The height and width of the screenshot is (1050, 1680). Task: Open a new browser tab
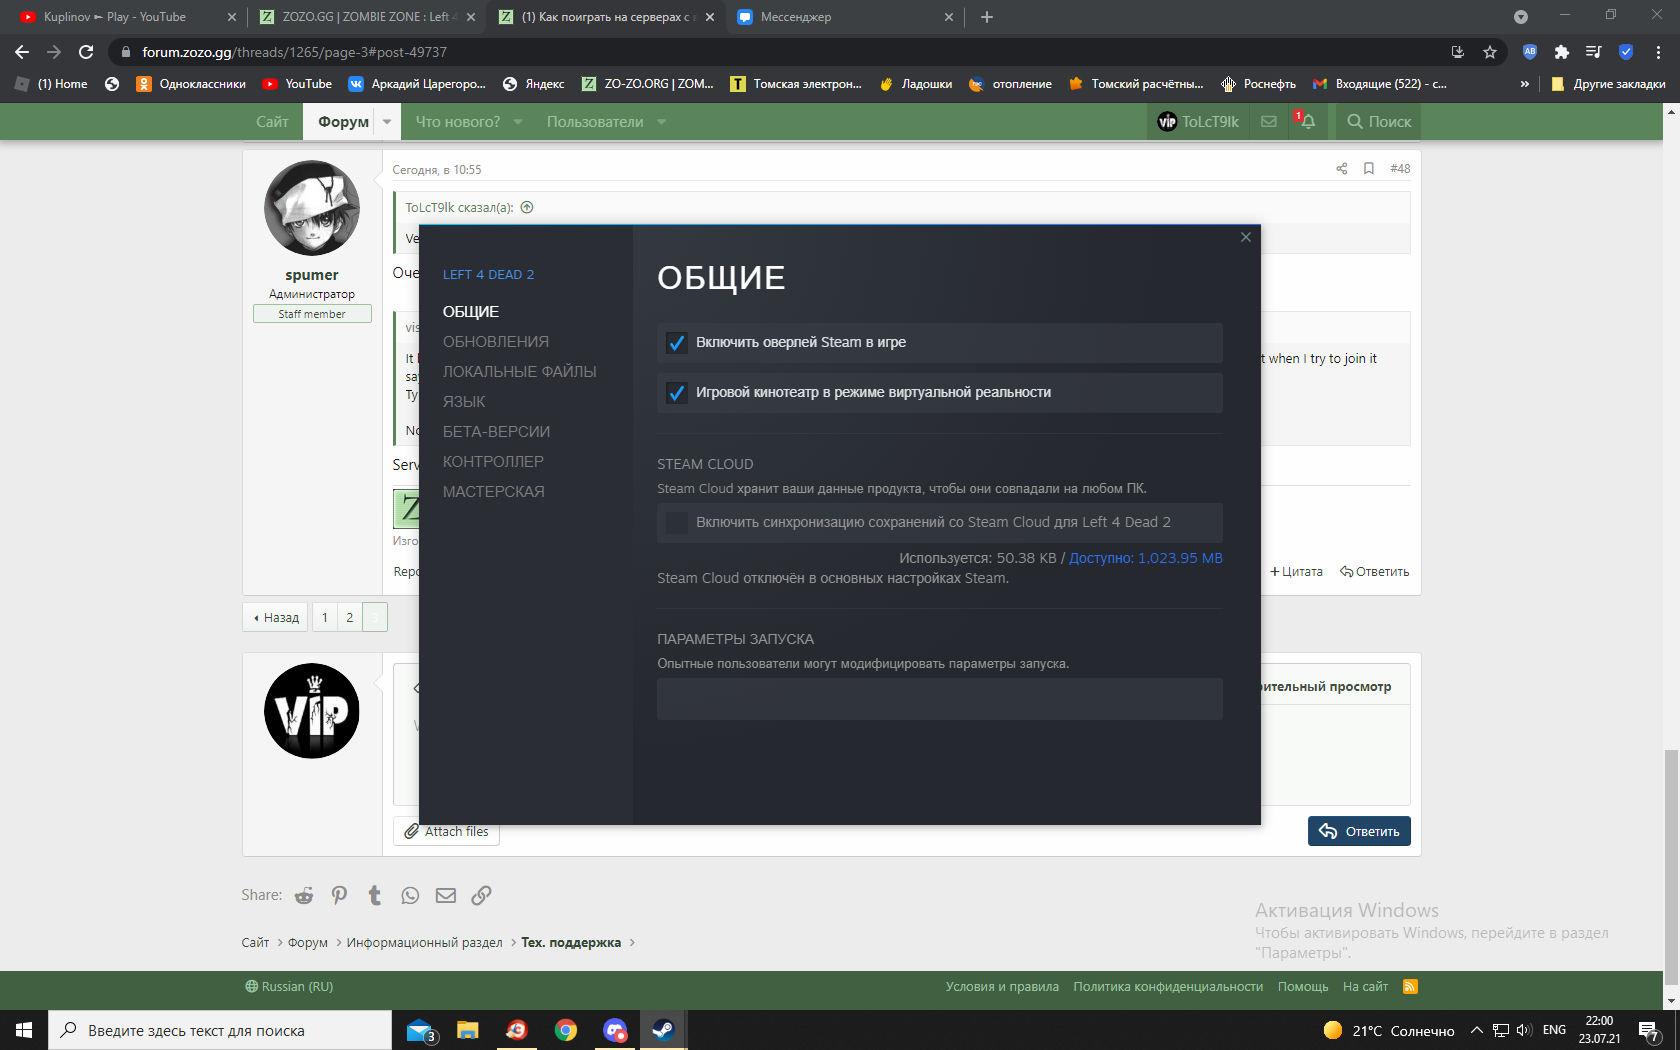[987, 17]
